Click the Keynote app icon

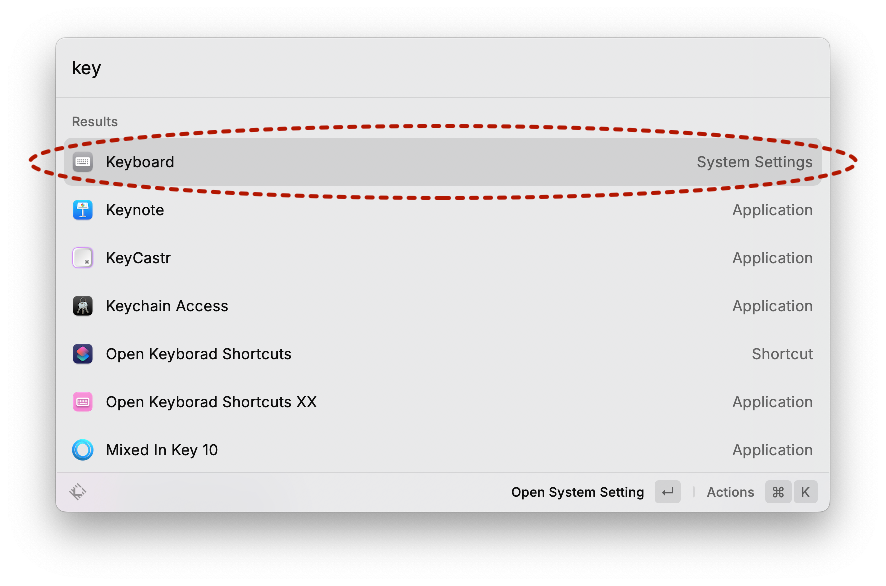click(83, 210)
